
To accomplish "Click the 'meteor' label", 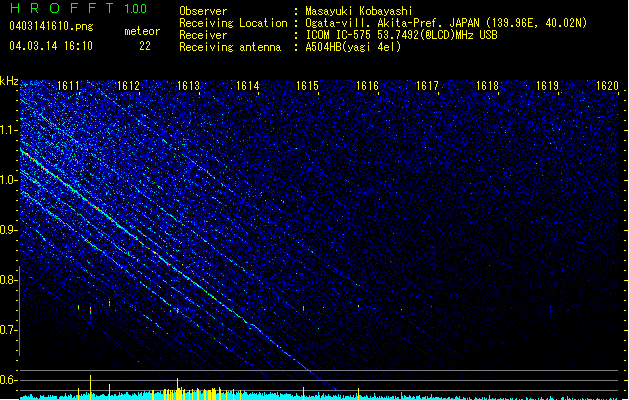I will (142, 31).
